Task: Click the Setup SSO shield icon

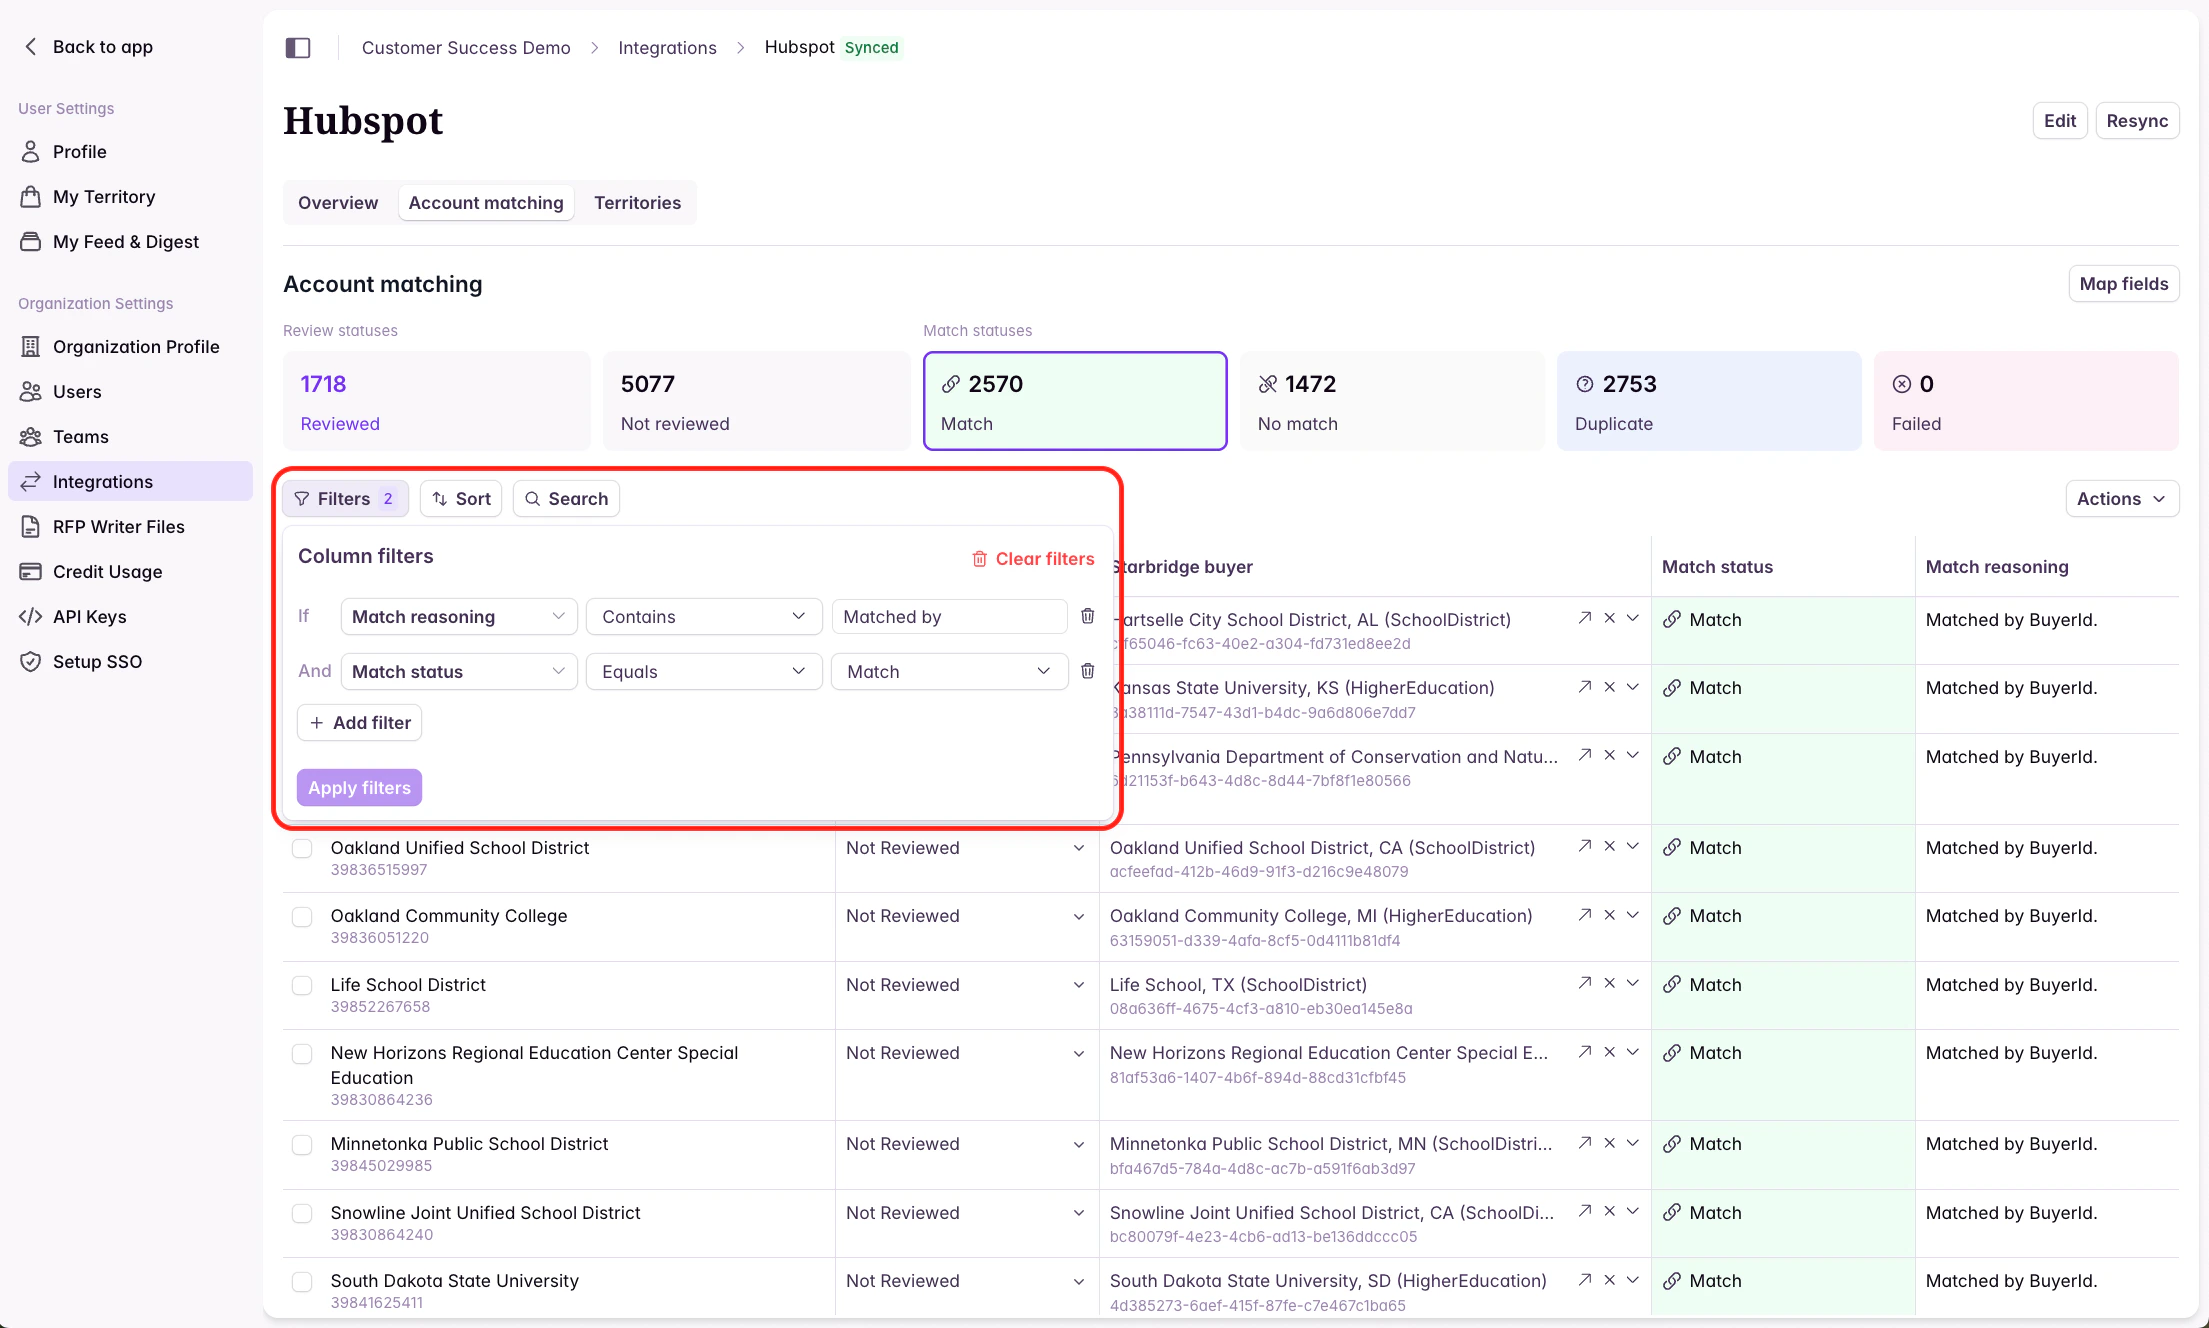Action: (31, 662)
